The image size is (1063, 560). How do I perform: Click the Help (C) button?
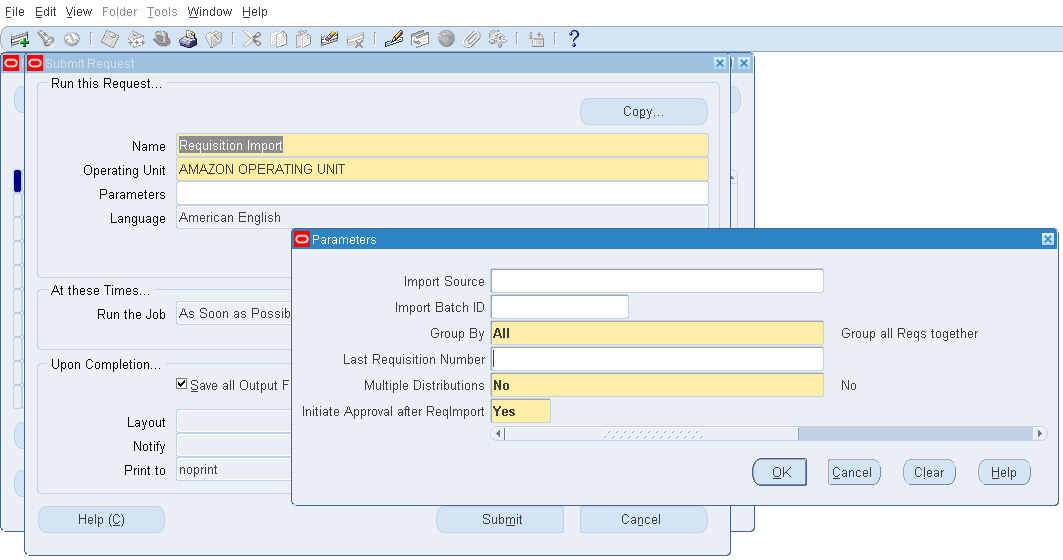click(101, 519)
